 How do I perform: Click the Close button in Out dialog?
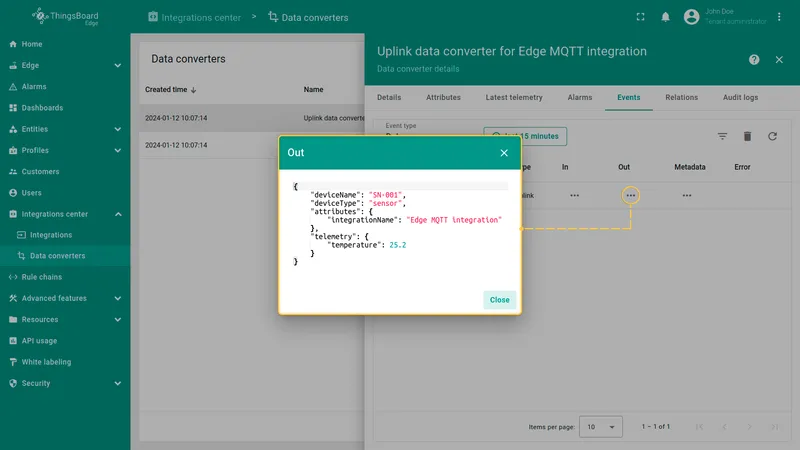499,300
